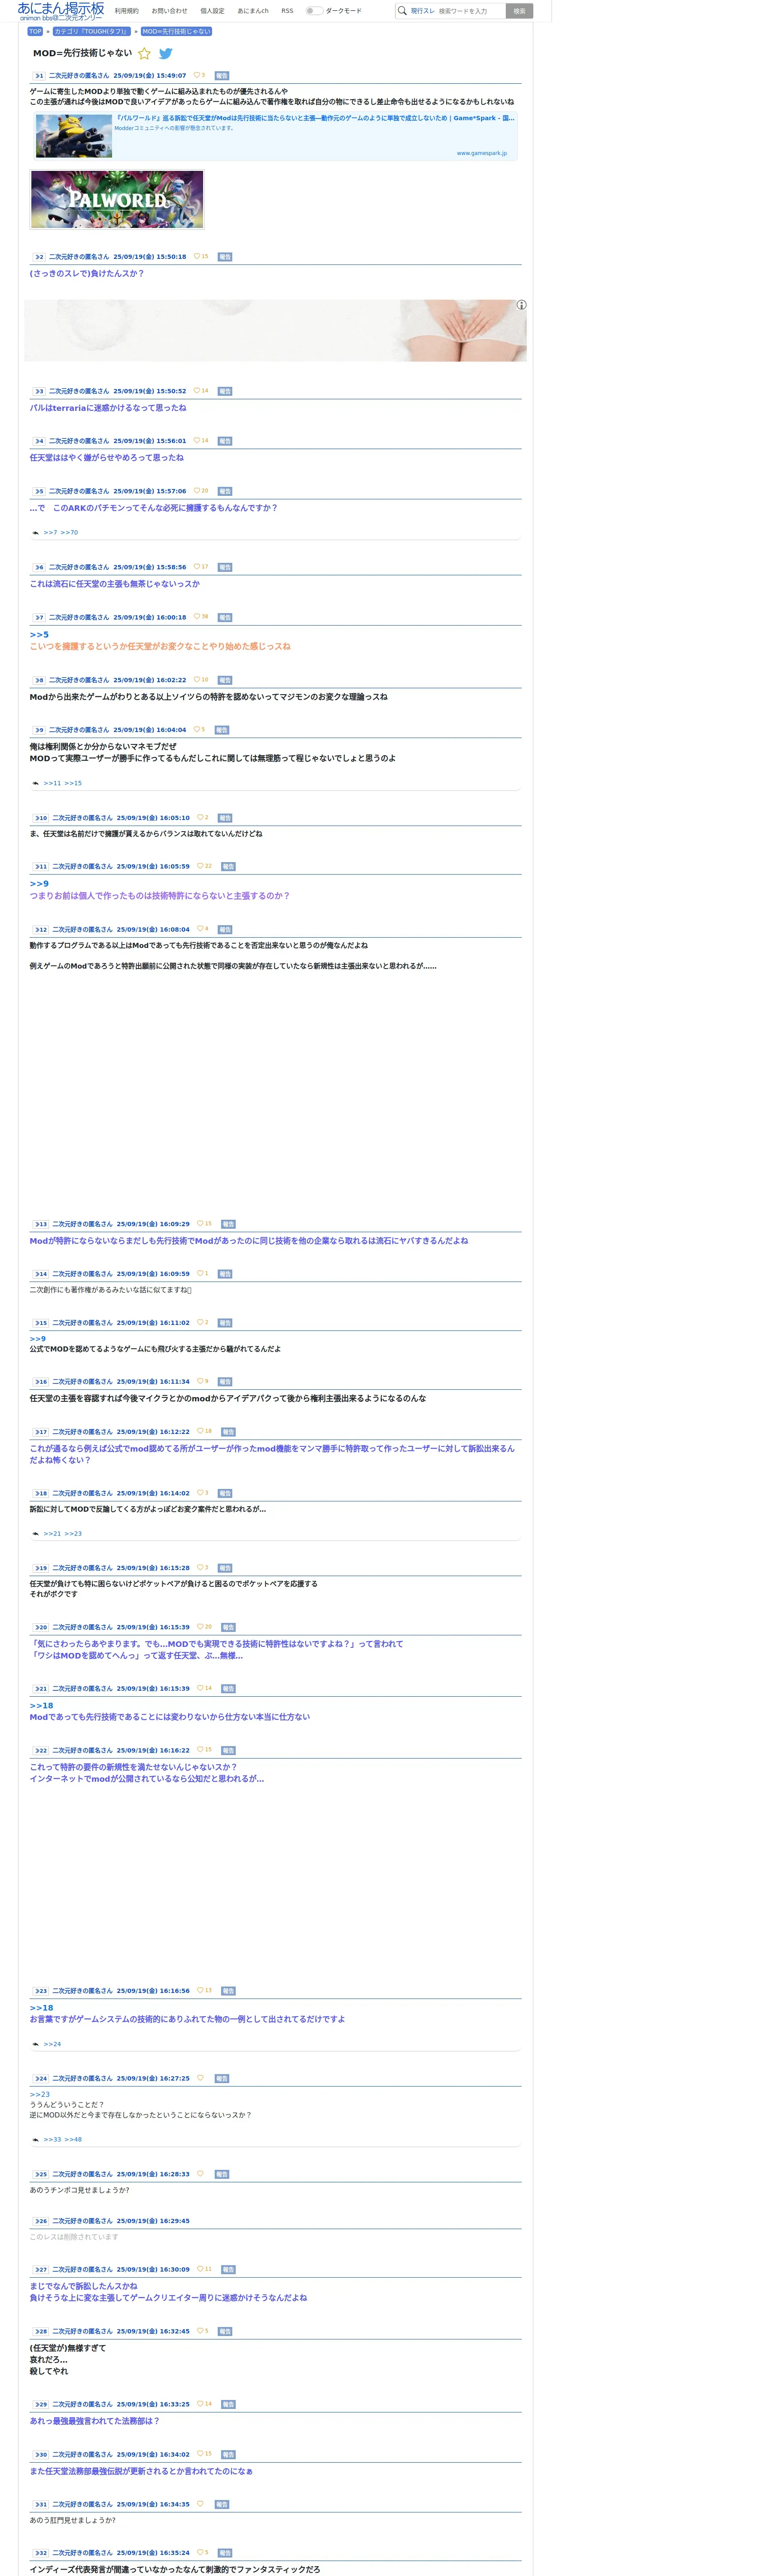
Task: Open the あにまんch menu item
Action: pyautogui.click(x=253, y=11)
